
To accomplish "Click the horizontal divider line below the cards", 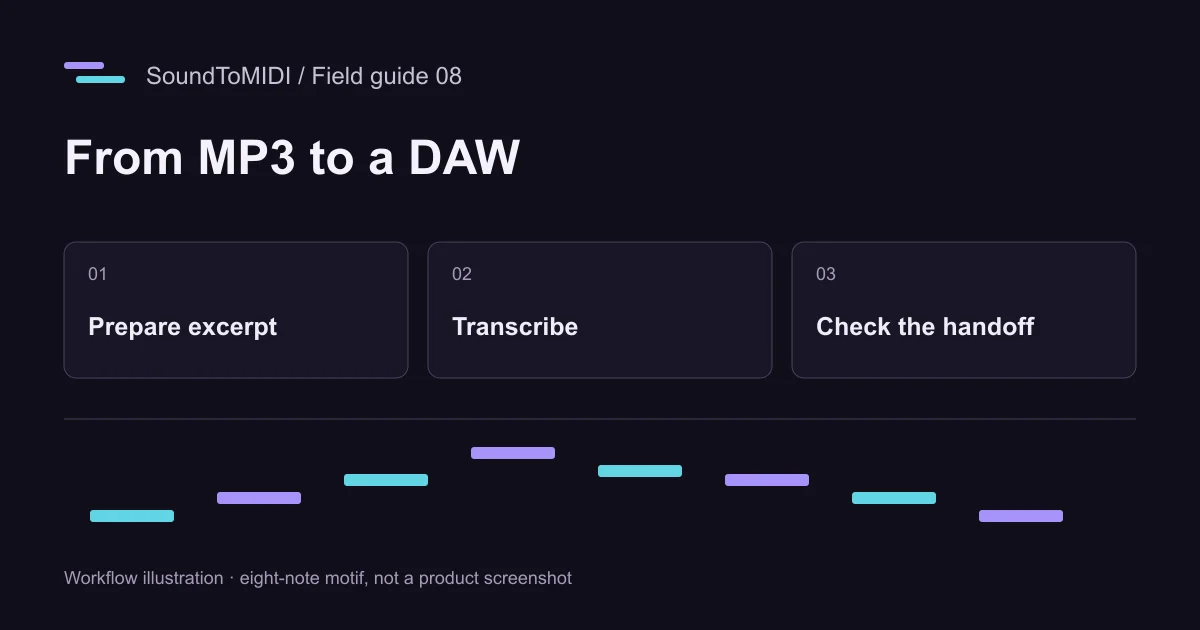I will click(x=600, y=419).
